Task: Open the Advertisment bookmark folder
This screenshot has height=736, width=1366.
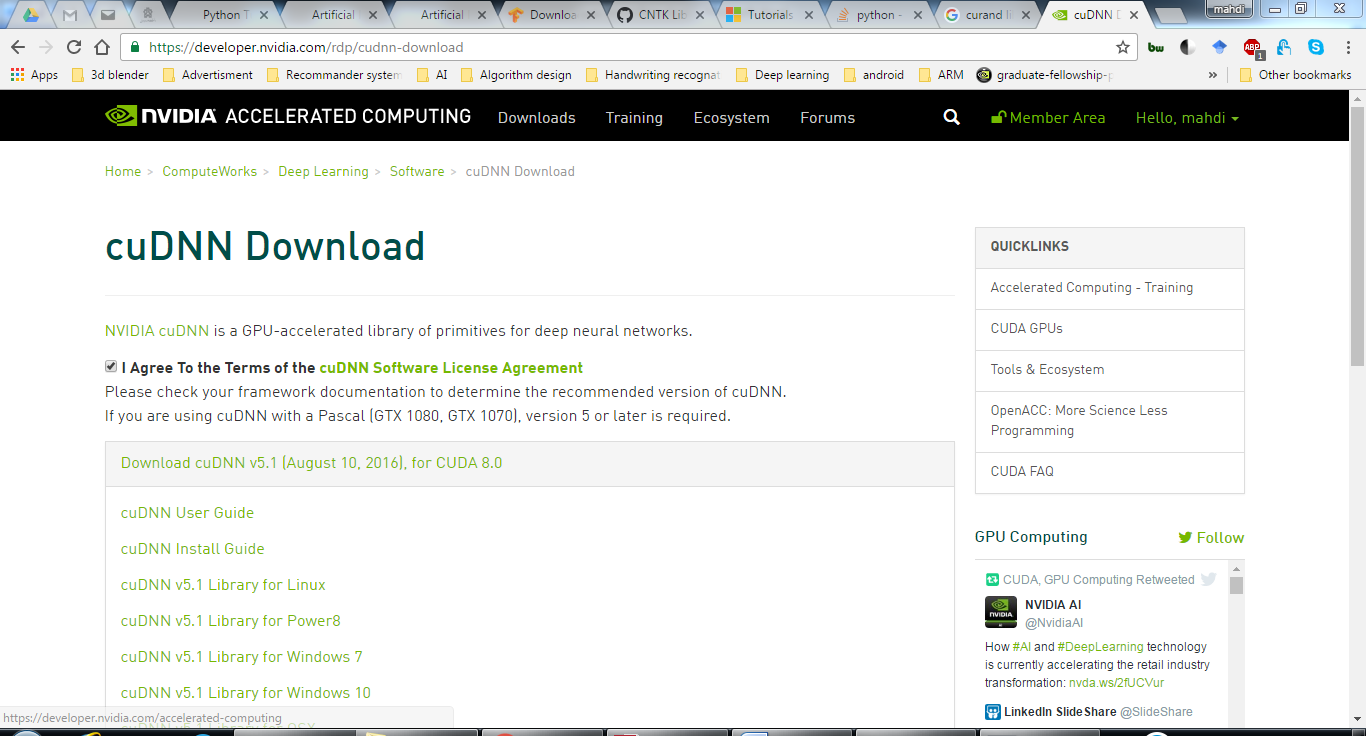Action: coord(208,75)
